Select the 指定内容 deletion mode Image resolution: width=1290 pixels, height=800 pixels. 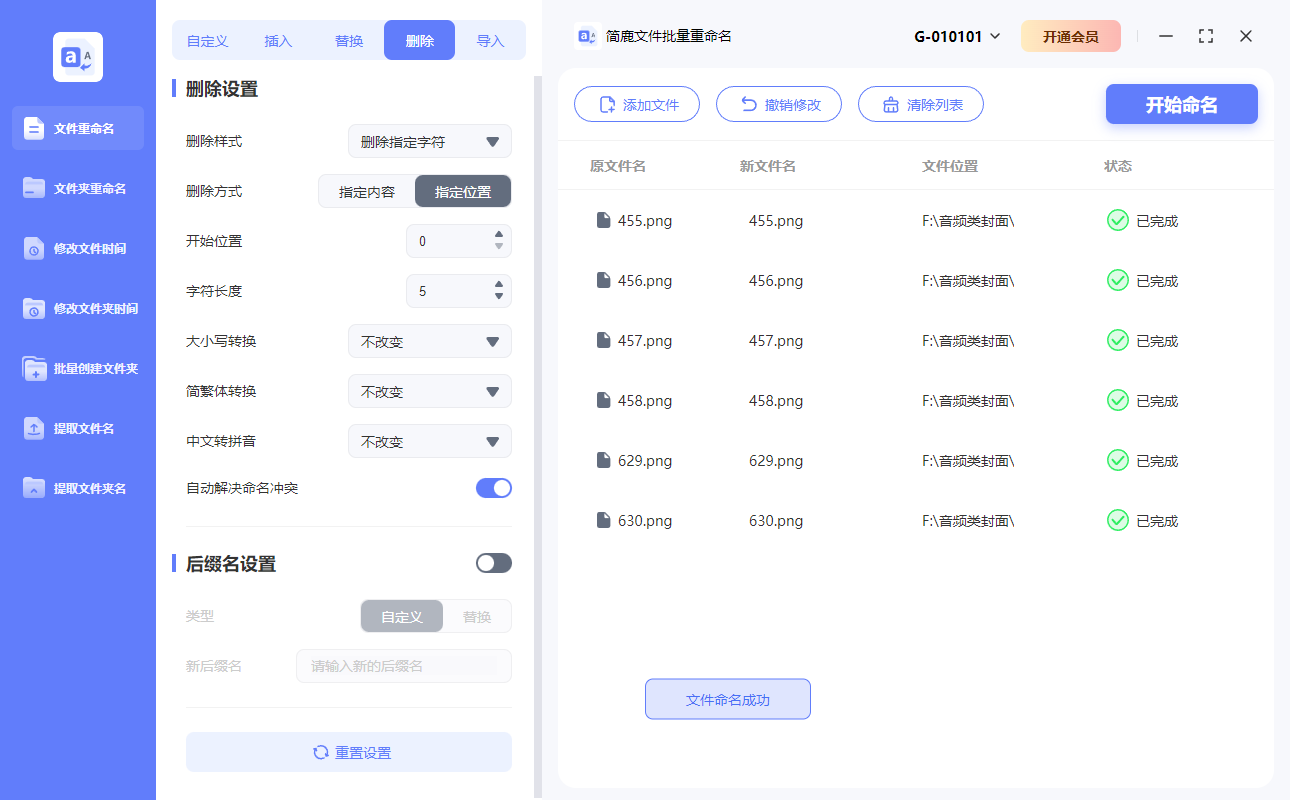coord(367,191)
